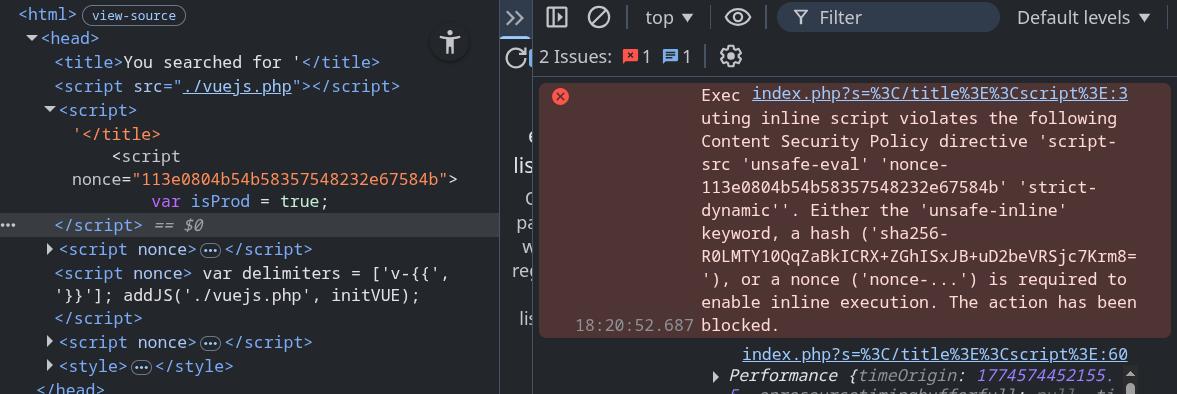1177x394 pixels.
Task: Open console settings gear icon
Action: coord(730,56)
